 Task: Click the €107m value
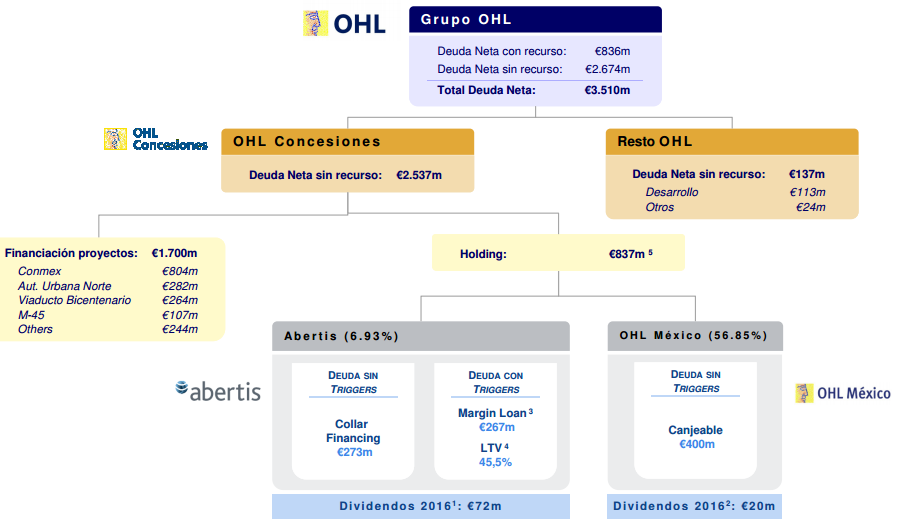coord(180,315)
